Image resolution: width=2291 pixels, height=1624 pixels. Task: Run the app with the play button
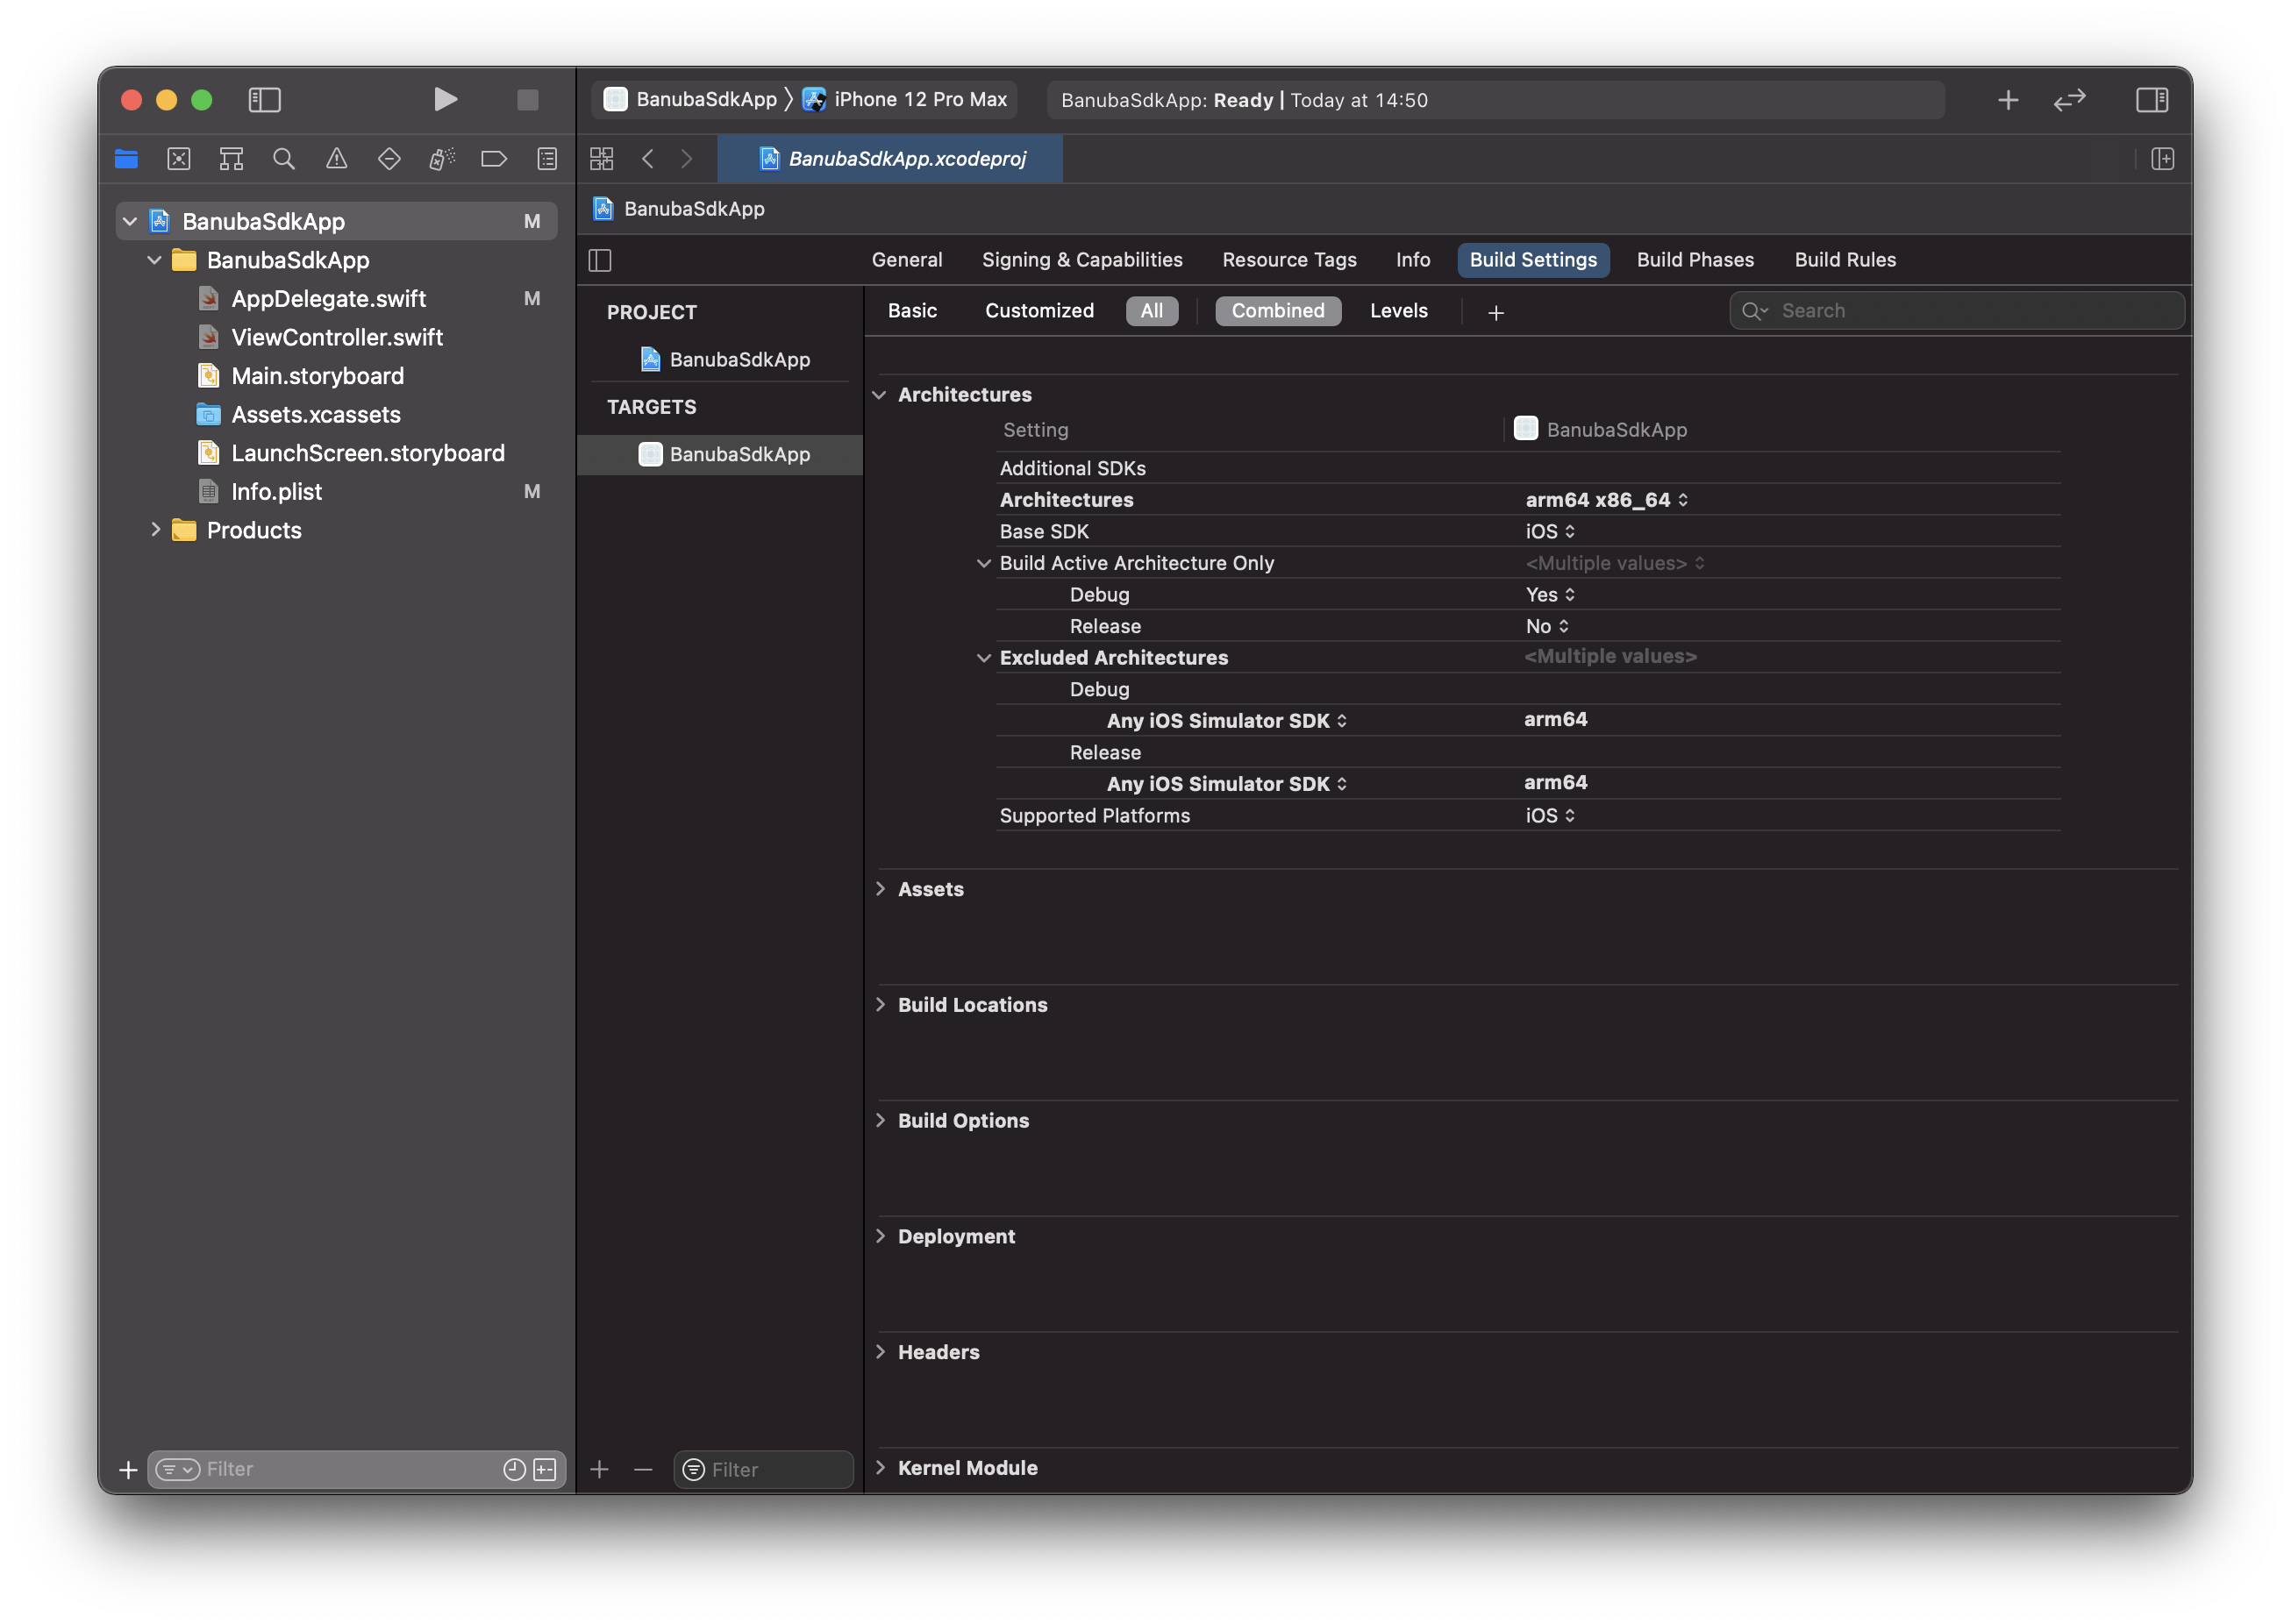[445, 99]
